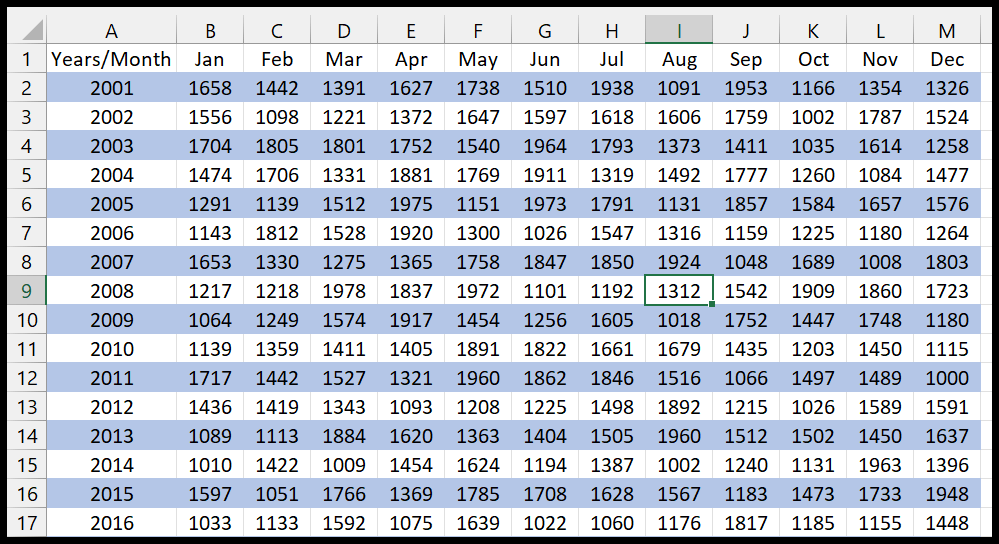Click cell with value 1891
This screenshot has width=999, height=544.
[x=478, y=349]
